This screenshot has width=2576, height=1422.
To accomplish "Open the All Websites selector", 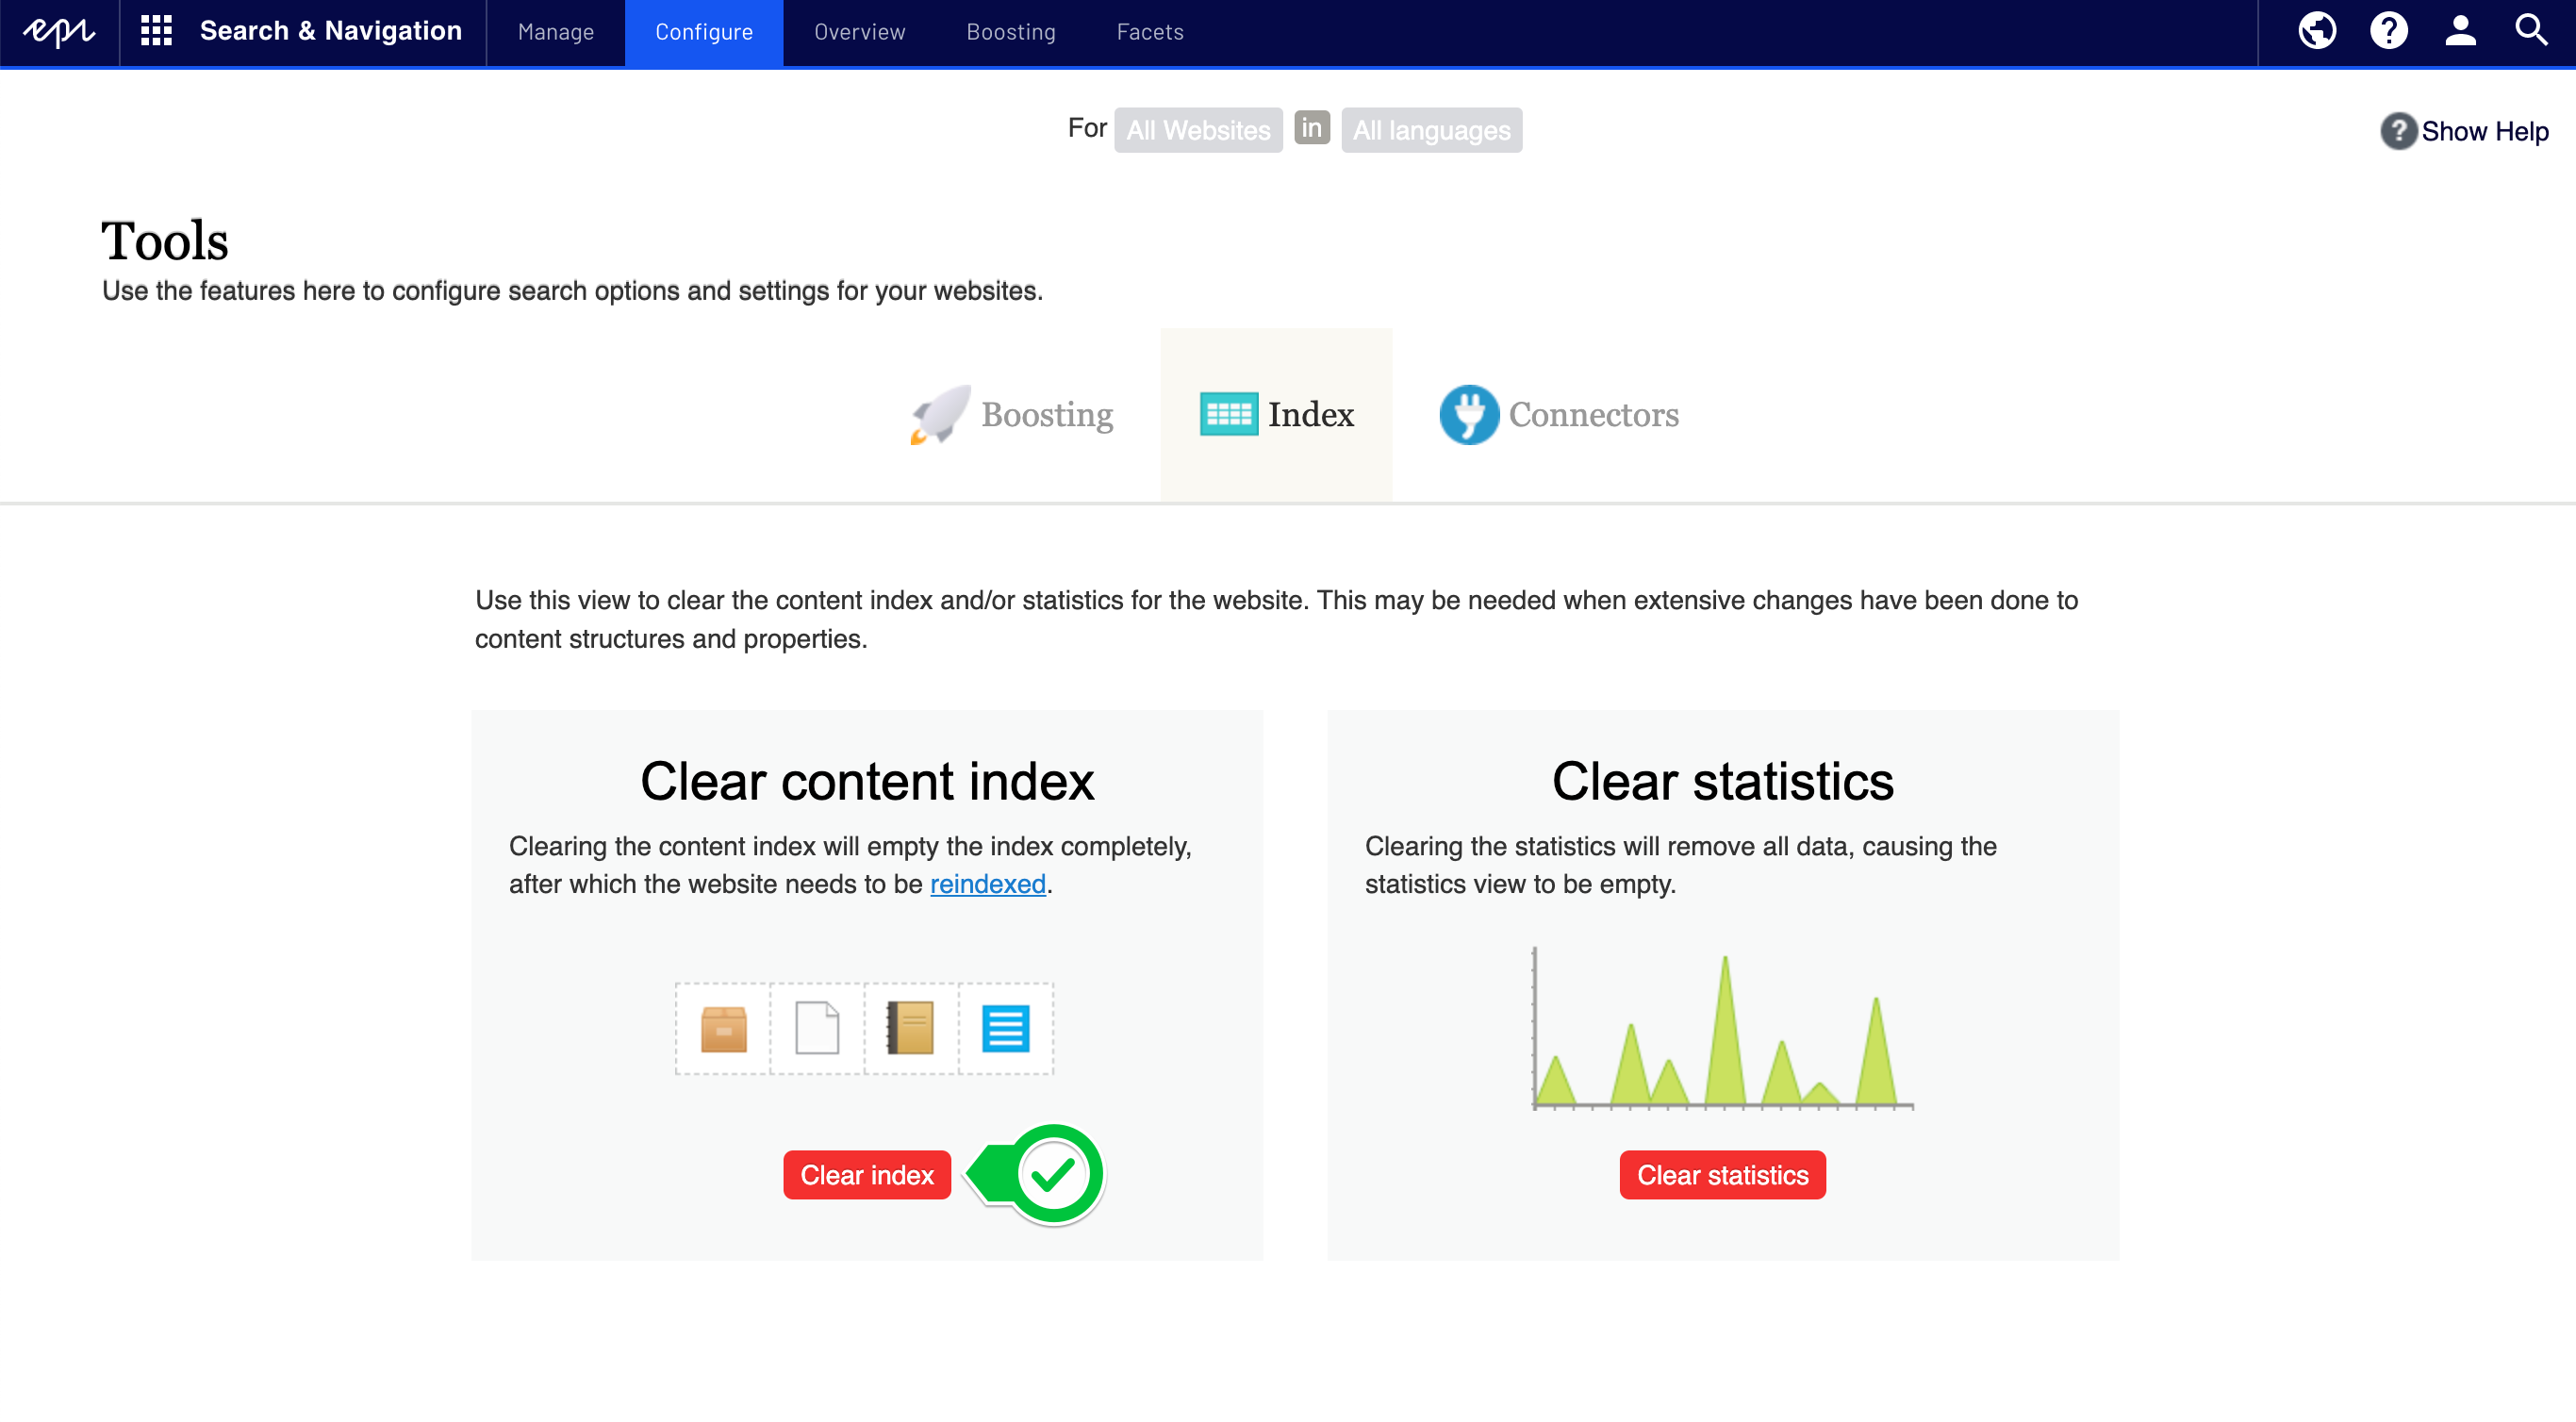I will click(x=1198, y=131).
